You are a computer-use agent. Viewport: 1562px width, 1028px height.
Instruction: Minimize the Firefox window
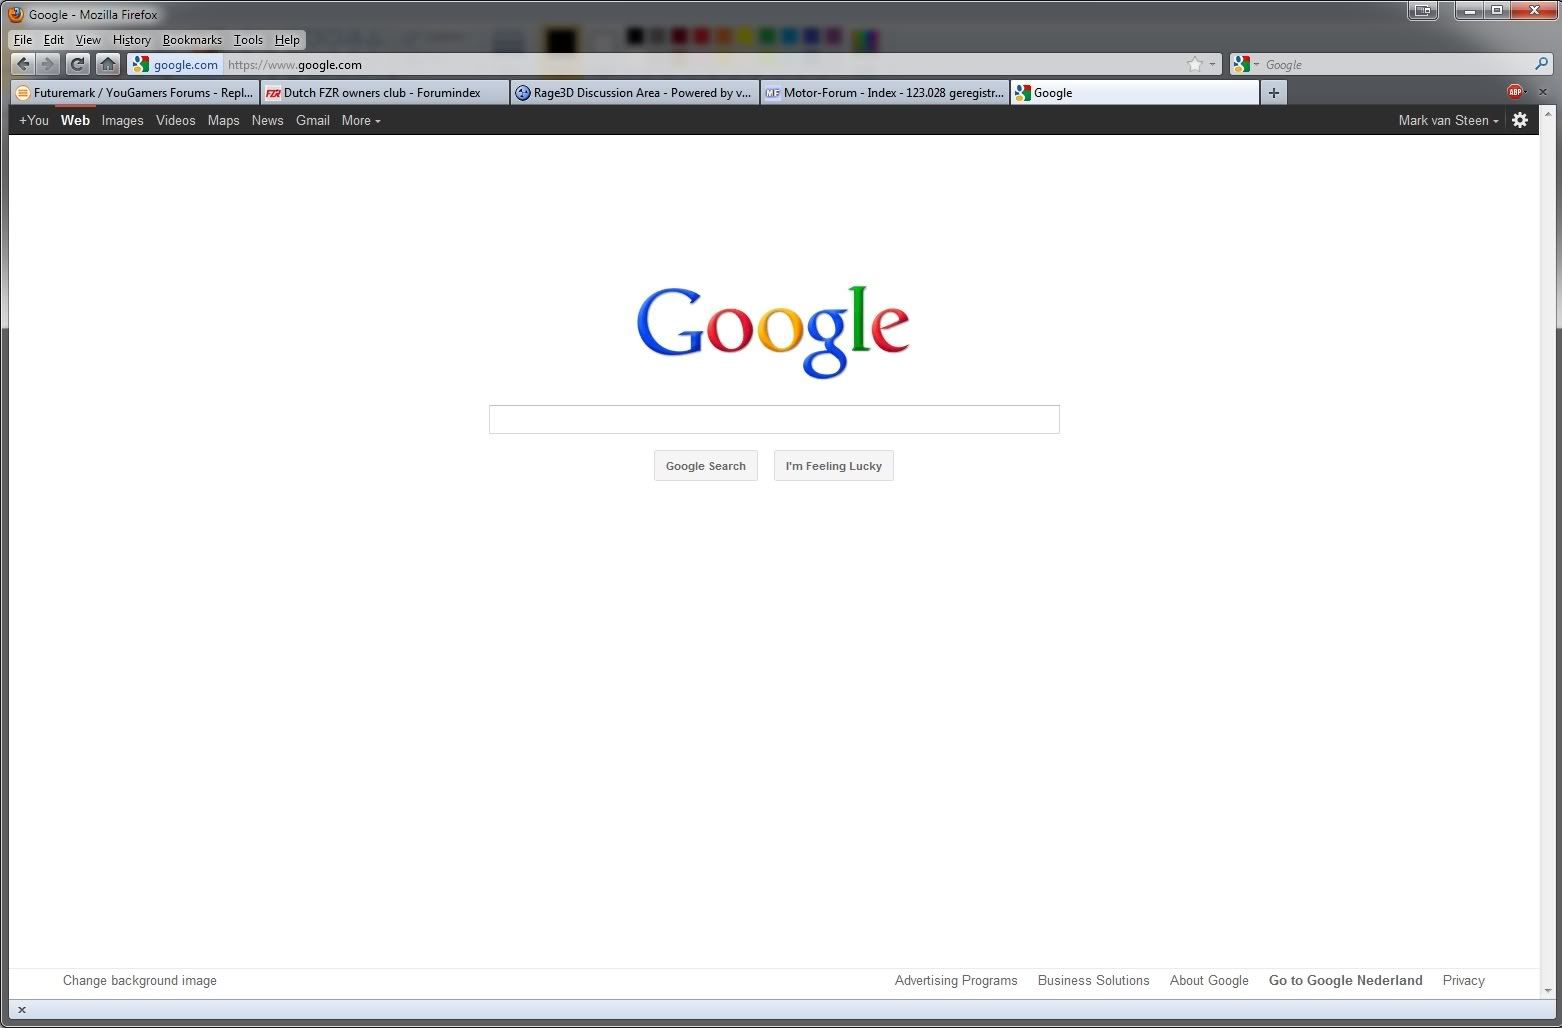1469,11
